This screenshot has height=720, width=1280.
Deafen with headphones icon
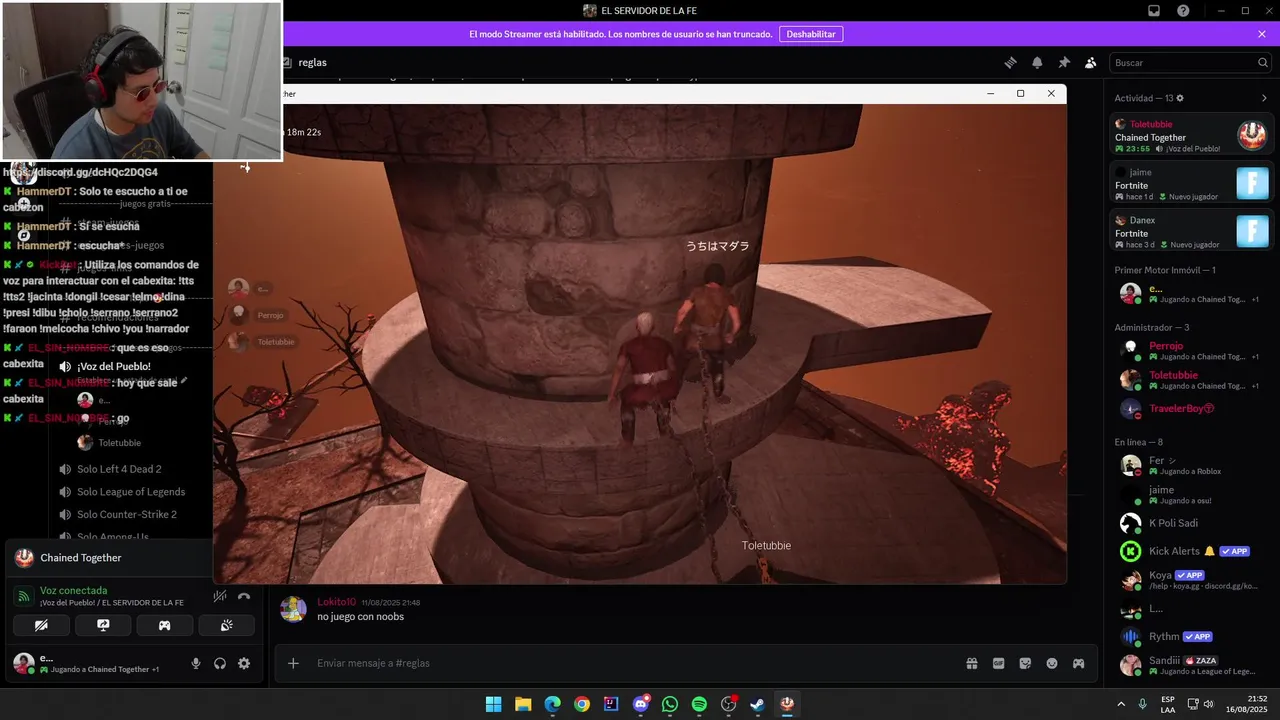pyautogui.click(x=220, y=663)
